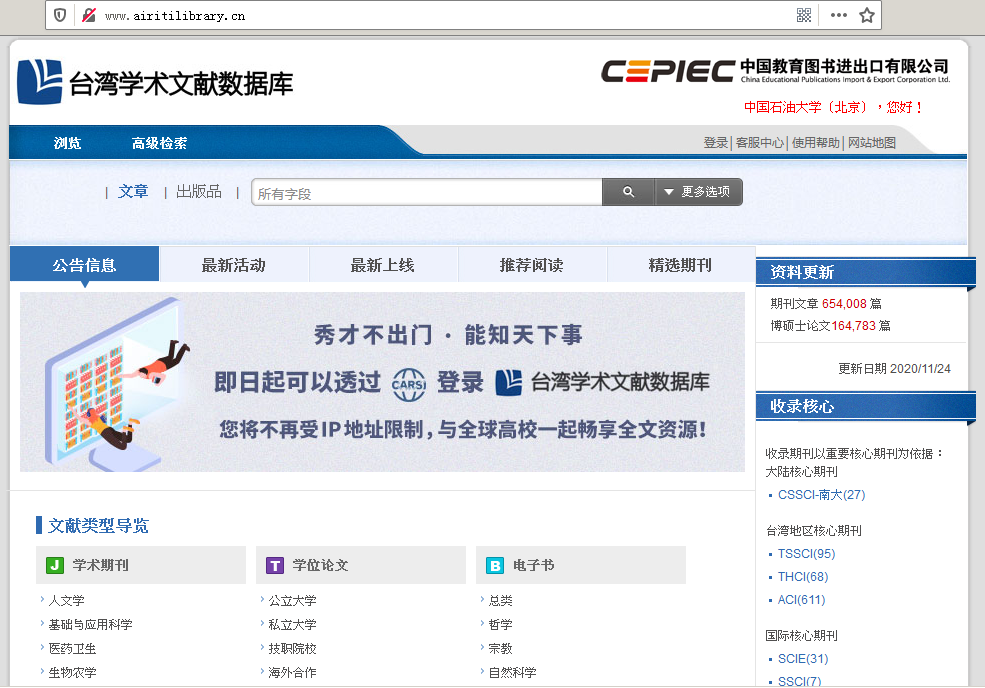Open 高级检索 in the navigation bar

click(159, 143)
